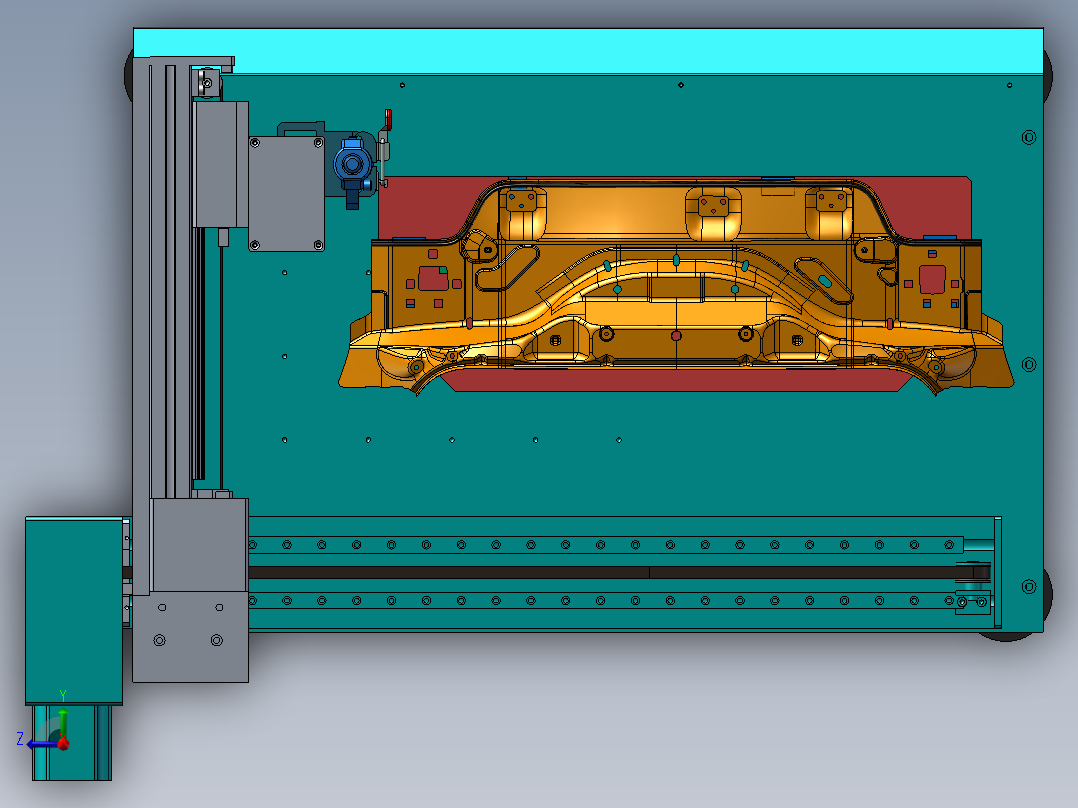1078x808 pixels.
Task: Select the gray carriage base plate with four bolts
Action: (190, 637)
